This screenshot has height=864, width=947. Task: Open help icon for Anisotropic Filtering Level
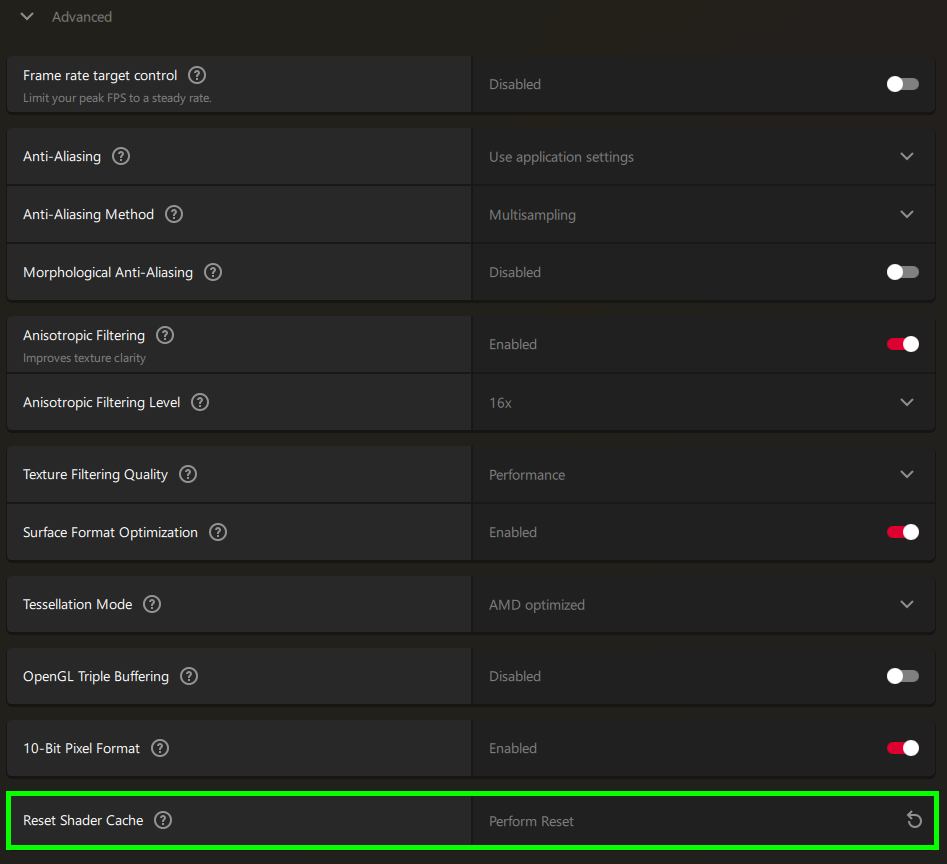pos(200,402)
